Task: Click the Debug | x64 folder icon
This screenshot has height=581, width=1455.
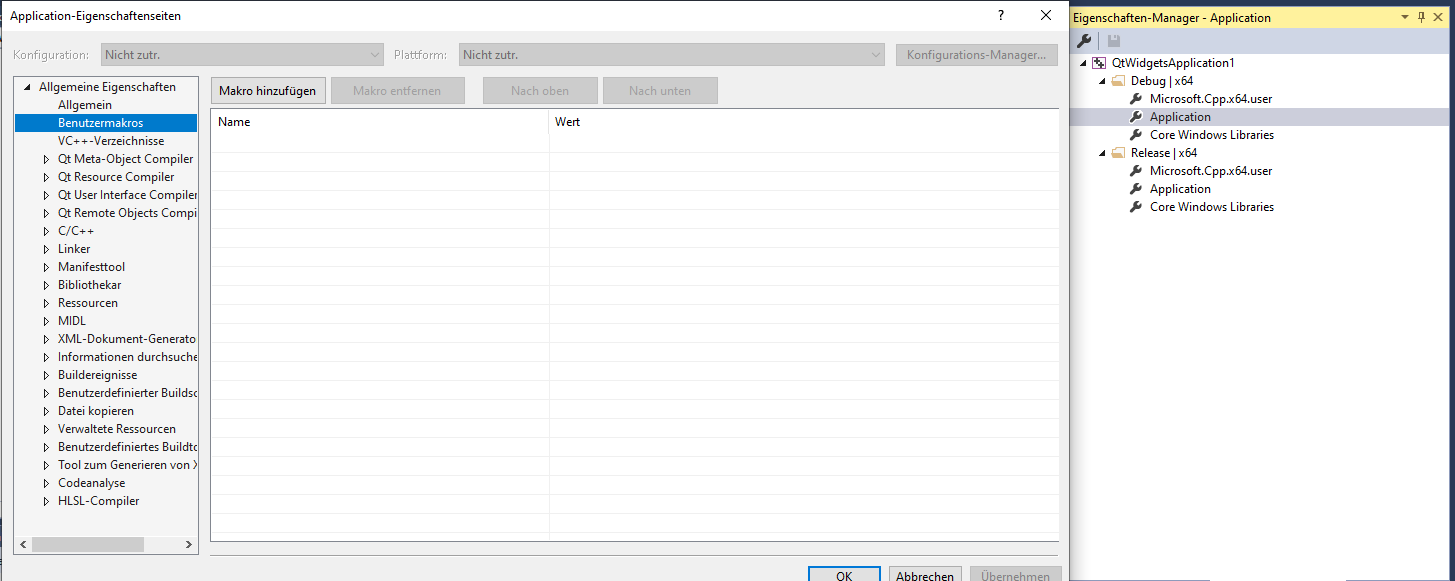Action: [x=1118, y=81]
